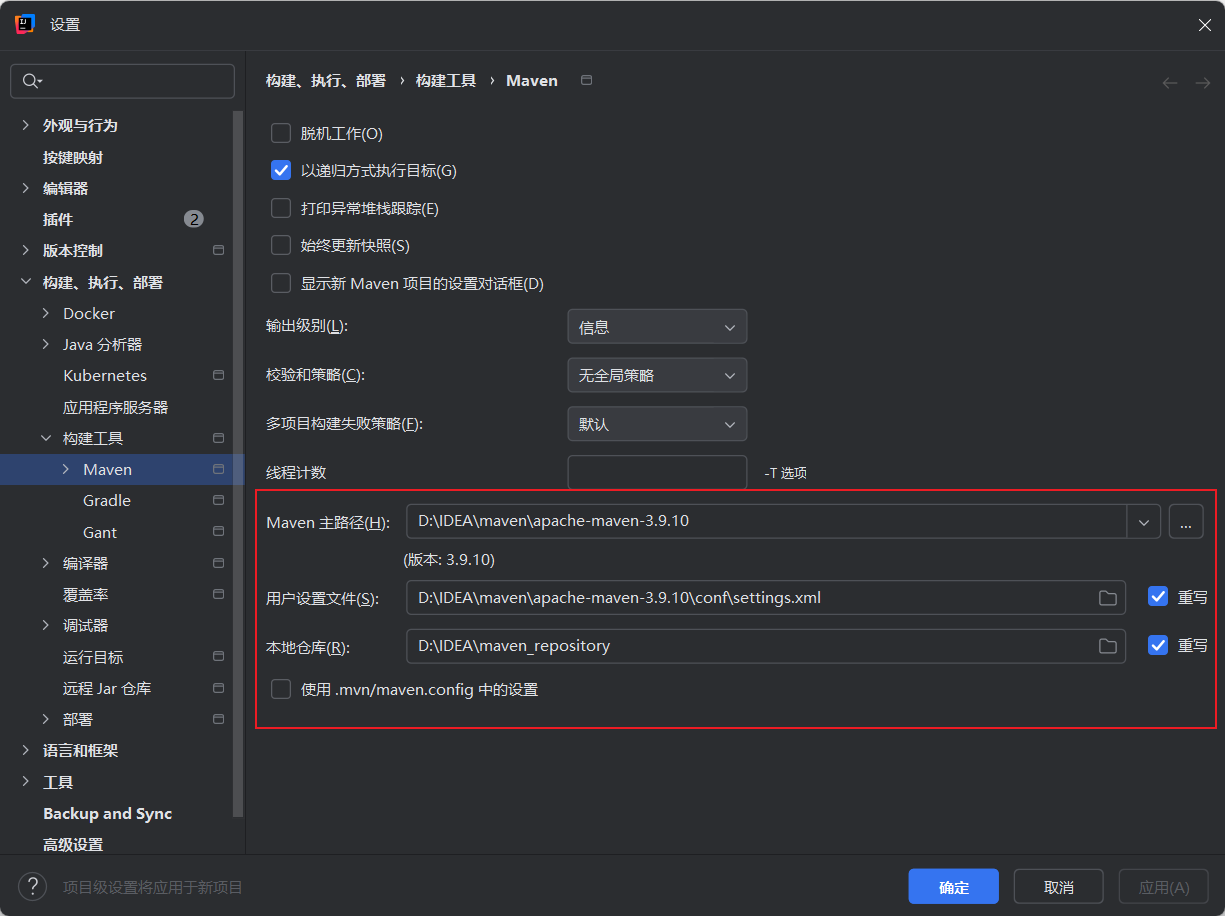This screenshot has width=1225, height=916.
Task: Click the project-level icon beside 编译器
Action: 218,563
